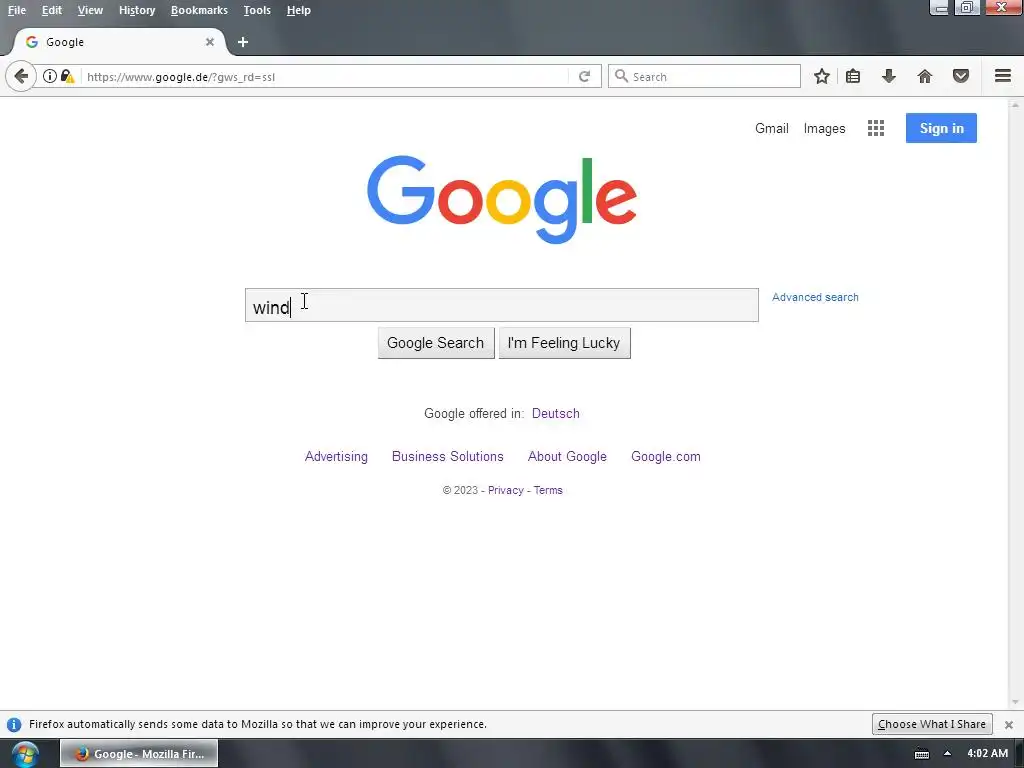The image size is (1024, 768).
Task: Open the Gmail link
Action: 771,129
